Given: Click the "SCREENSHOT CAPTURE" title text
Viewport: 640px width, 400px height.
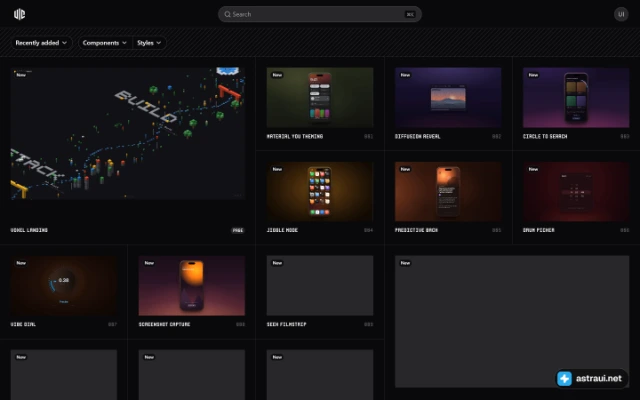Looking at the screenshot, I should click(x=164, y=324).
